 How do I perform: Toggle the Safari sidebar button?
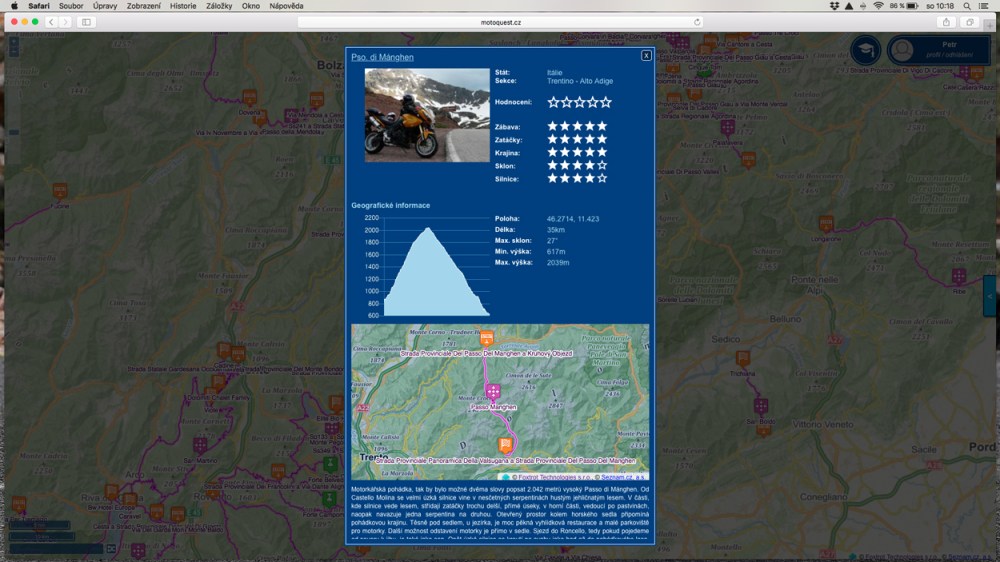tap(86, 22)
